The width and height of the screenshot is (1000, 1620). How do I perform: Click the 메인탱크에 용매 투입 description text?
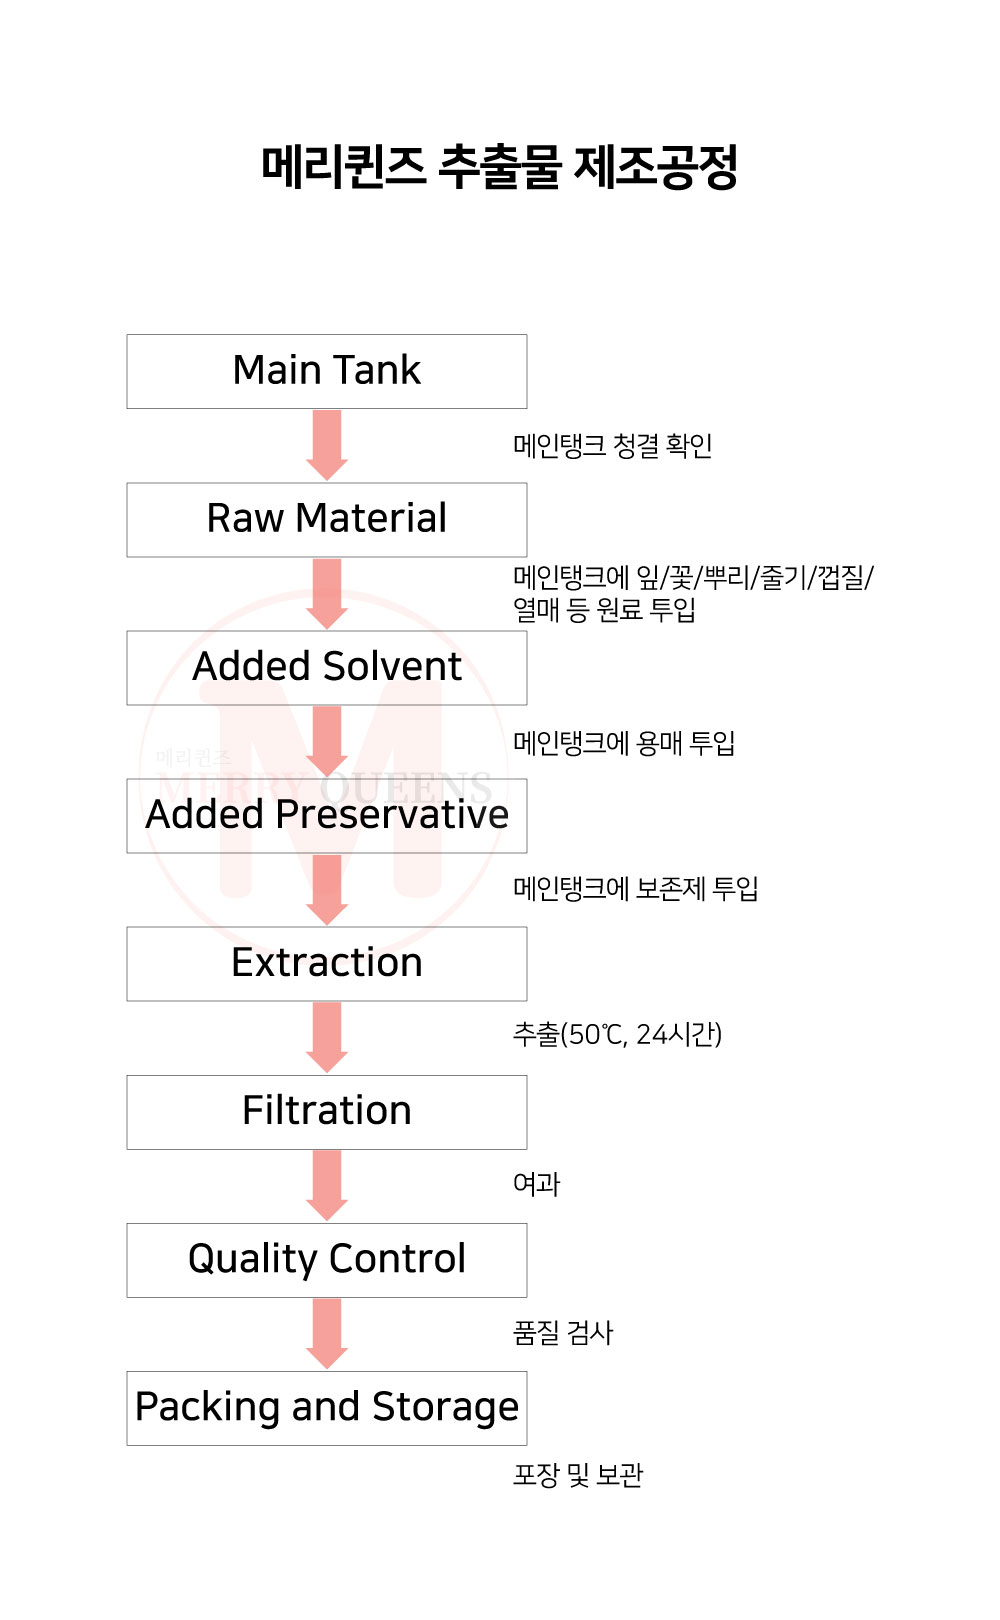pyautogui.click(x=624, y=743)
